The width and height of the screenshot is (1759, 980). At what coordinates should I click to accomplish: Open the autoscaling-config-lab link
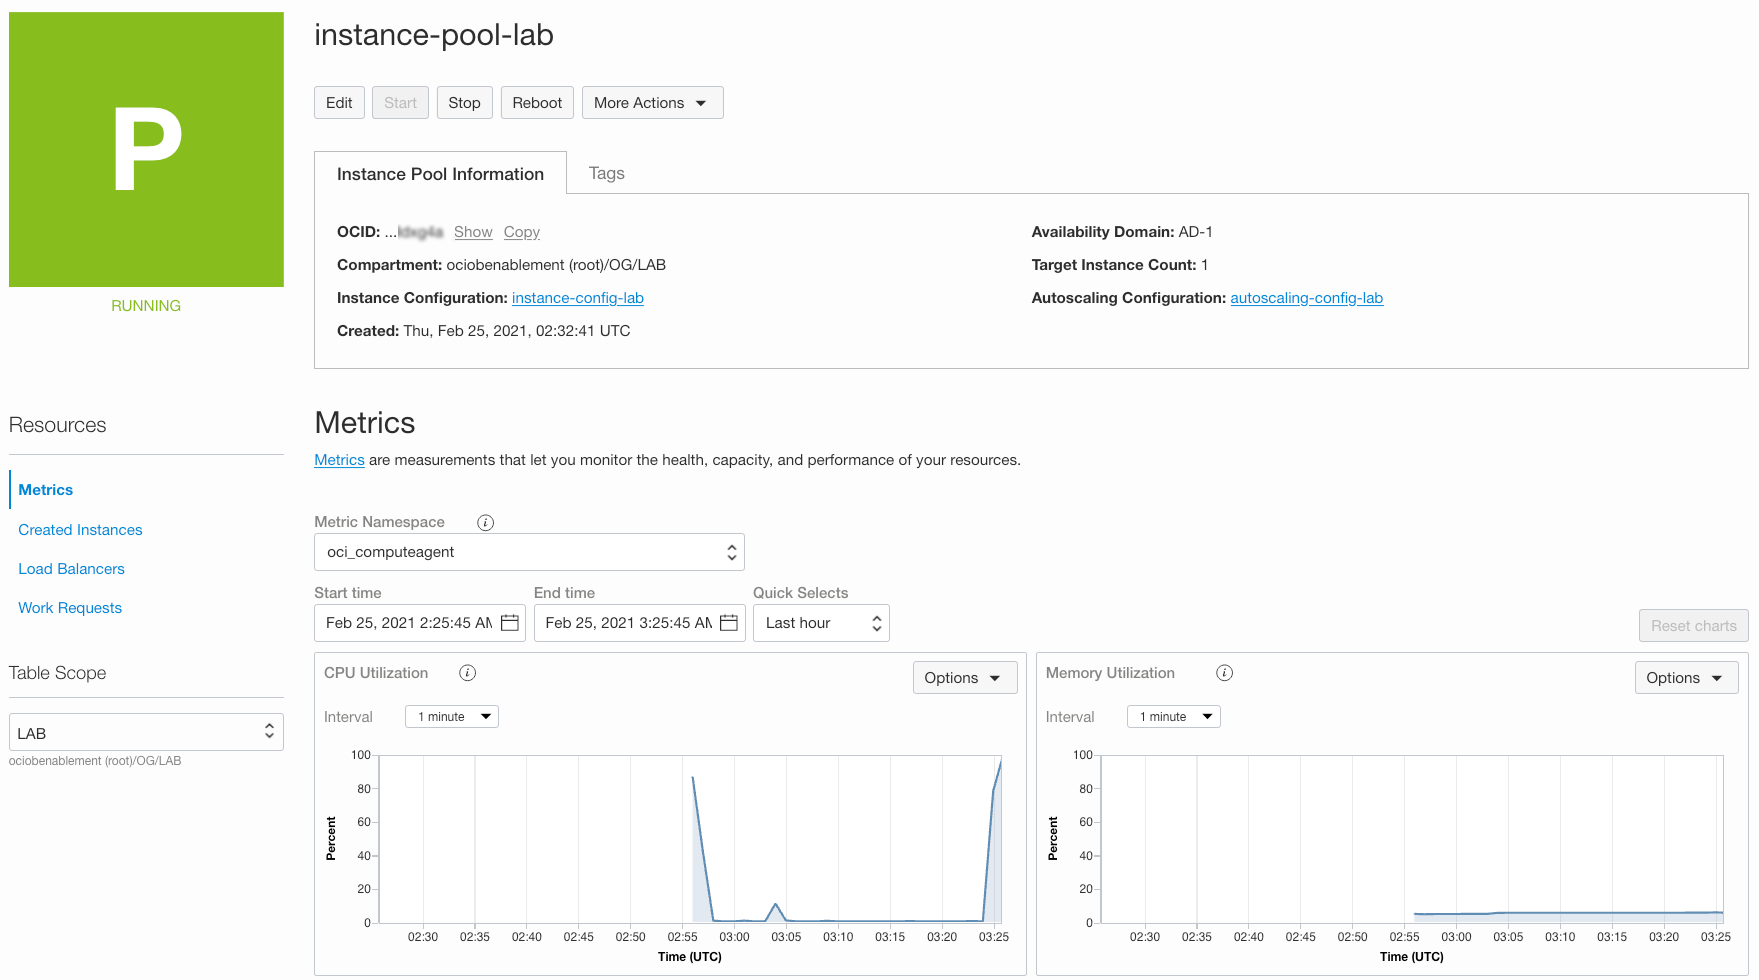(1306, 298)
